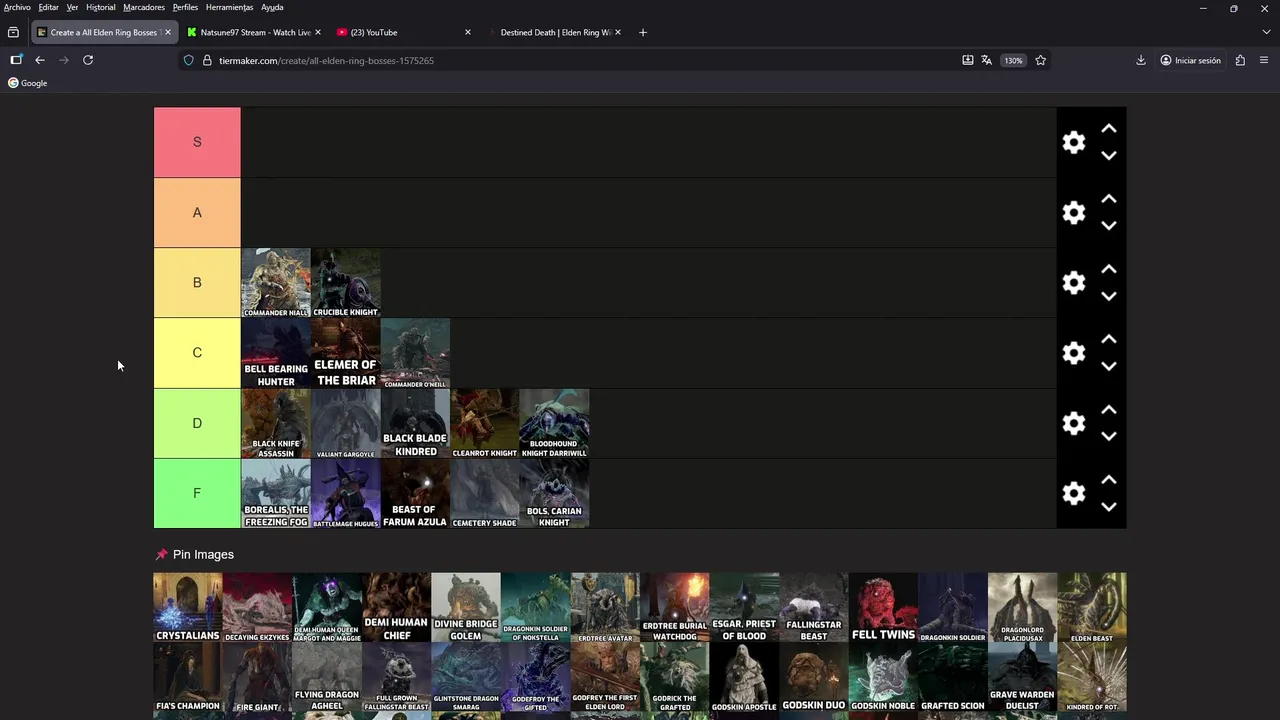
Task: Open the Ayuda menu
Action: pos(272,7)
